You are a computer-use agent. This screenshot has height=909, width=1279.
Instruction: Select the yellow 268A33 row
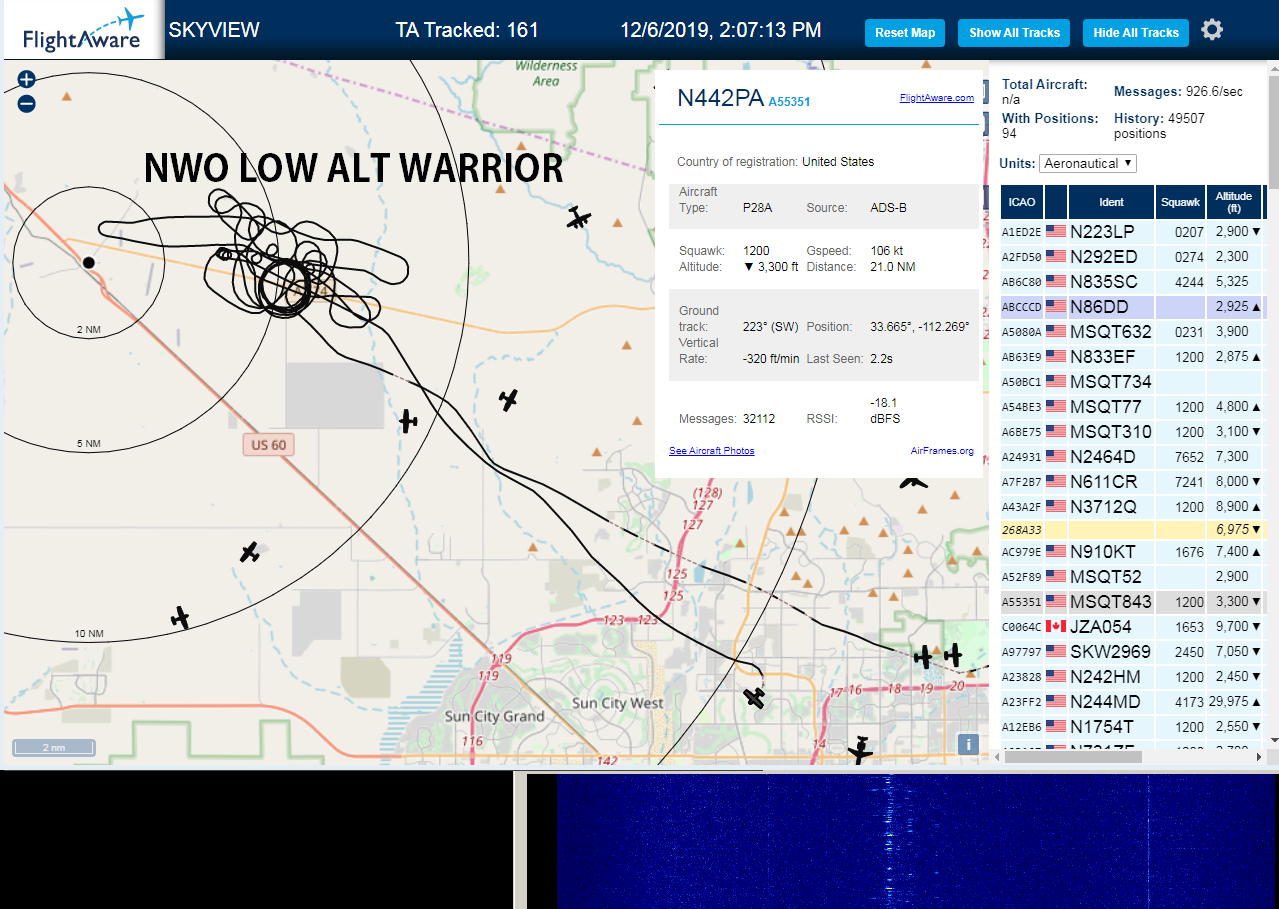pos(1134,529)
